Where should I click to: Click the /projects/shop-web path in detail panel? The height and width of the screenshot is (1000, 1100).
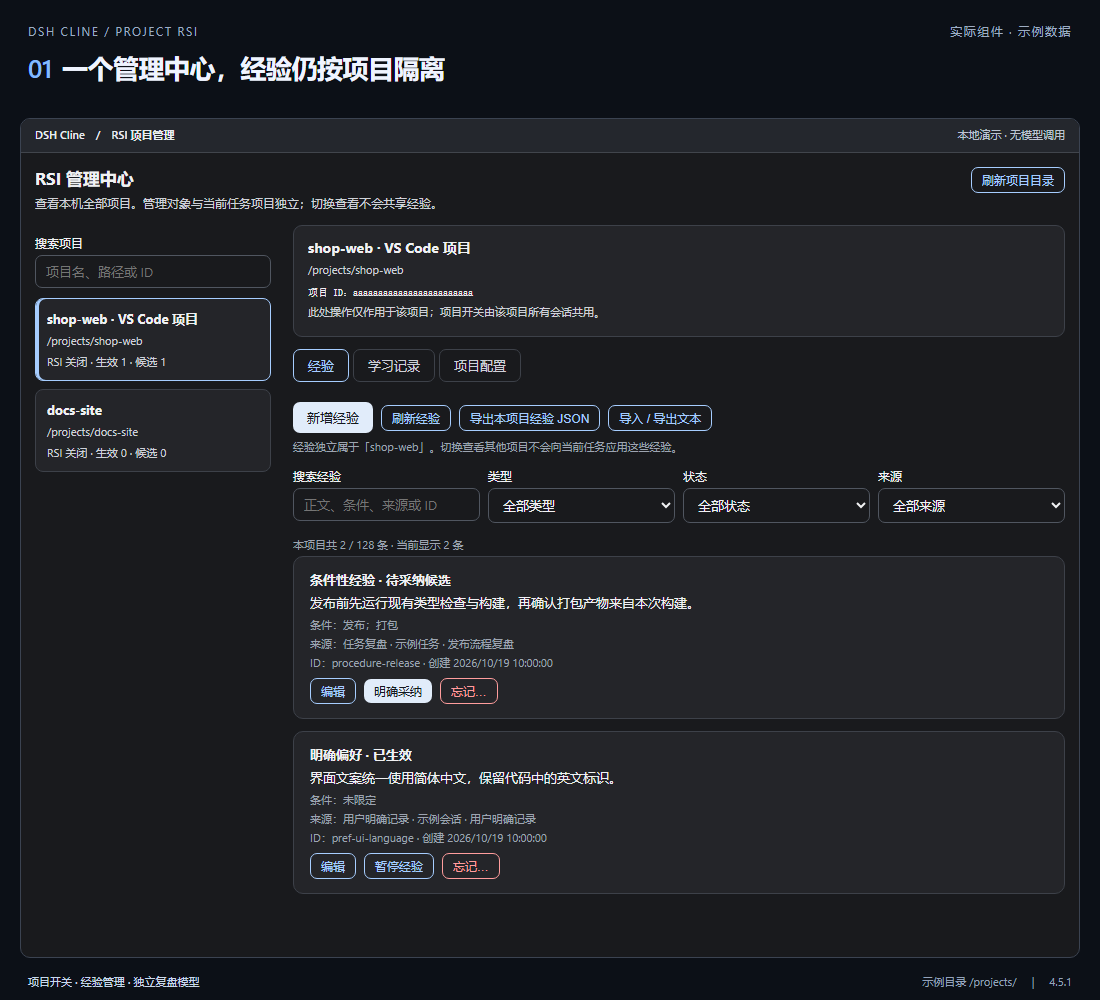click(355, 270)
